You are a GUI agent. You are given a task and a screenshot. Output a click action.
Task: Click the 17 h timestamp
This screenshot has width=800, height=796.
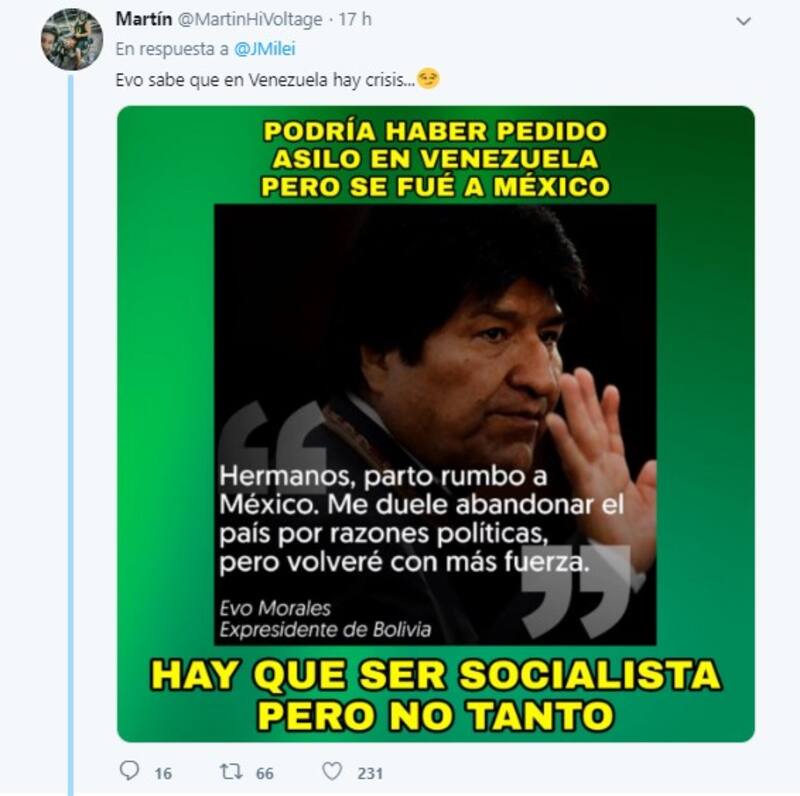355,19
